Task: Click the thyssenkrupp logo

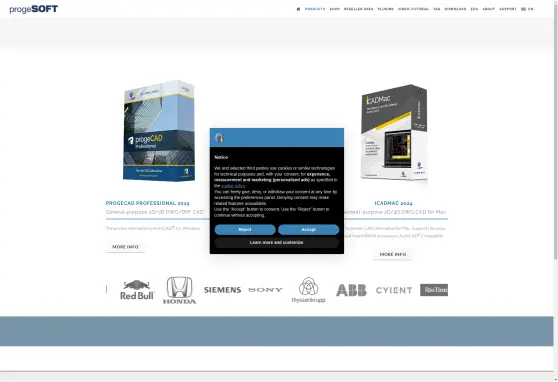Action: (308, 290)
